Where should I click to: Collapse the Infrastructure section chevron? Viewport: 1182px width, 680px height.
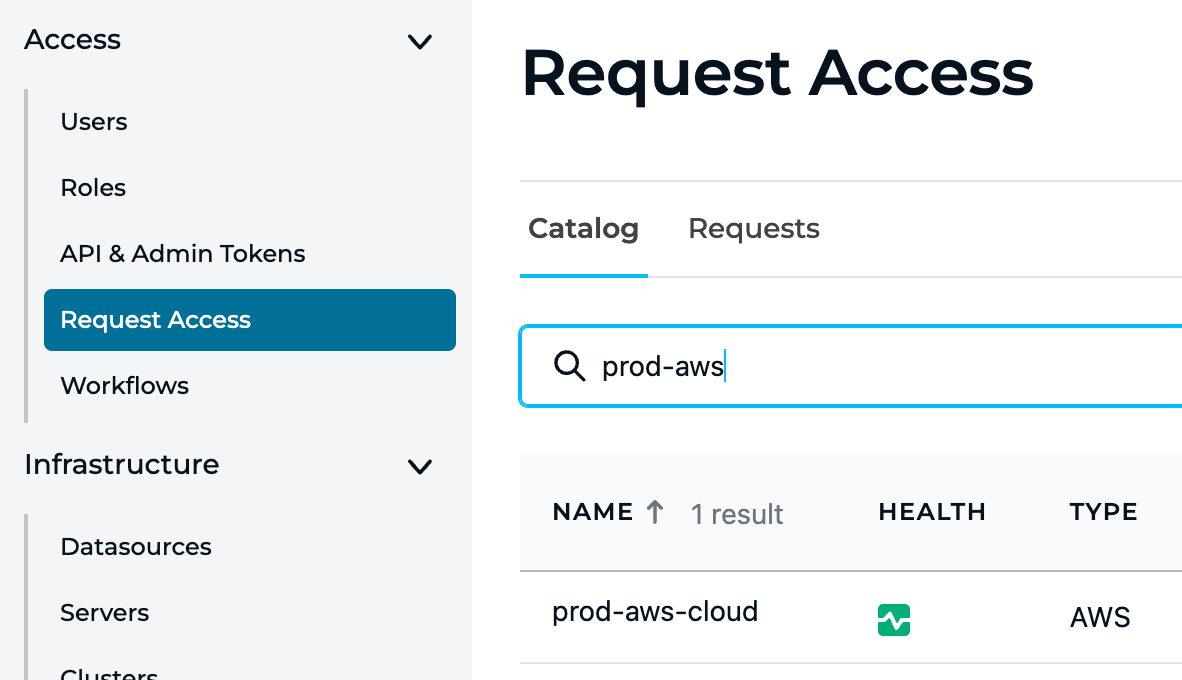420,466
